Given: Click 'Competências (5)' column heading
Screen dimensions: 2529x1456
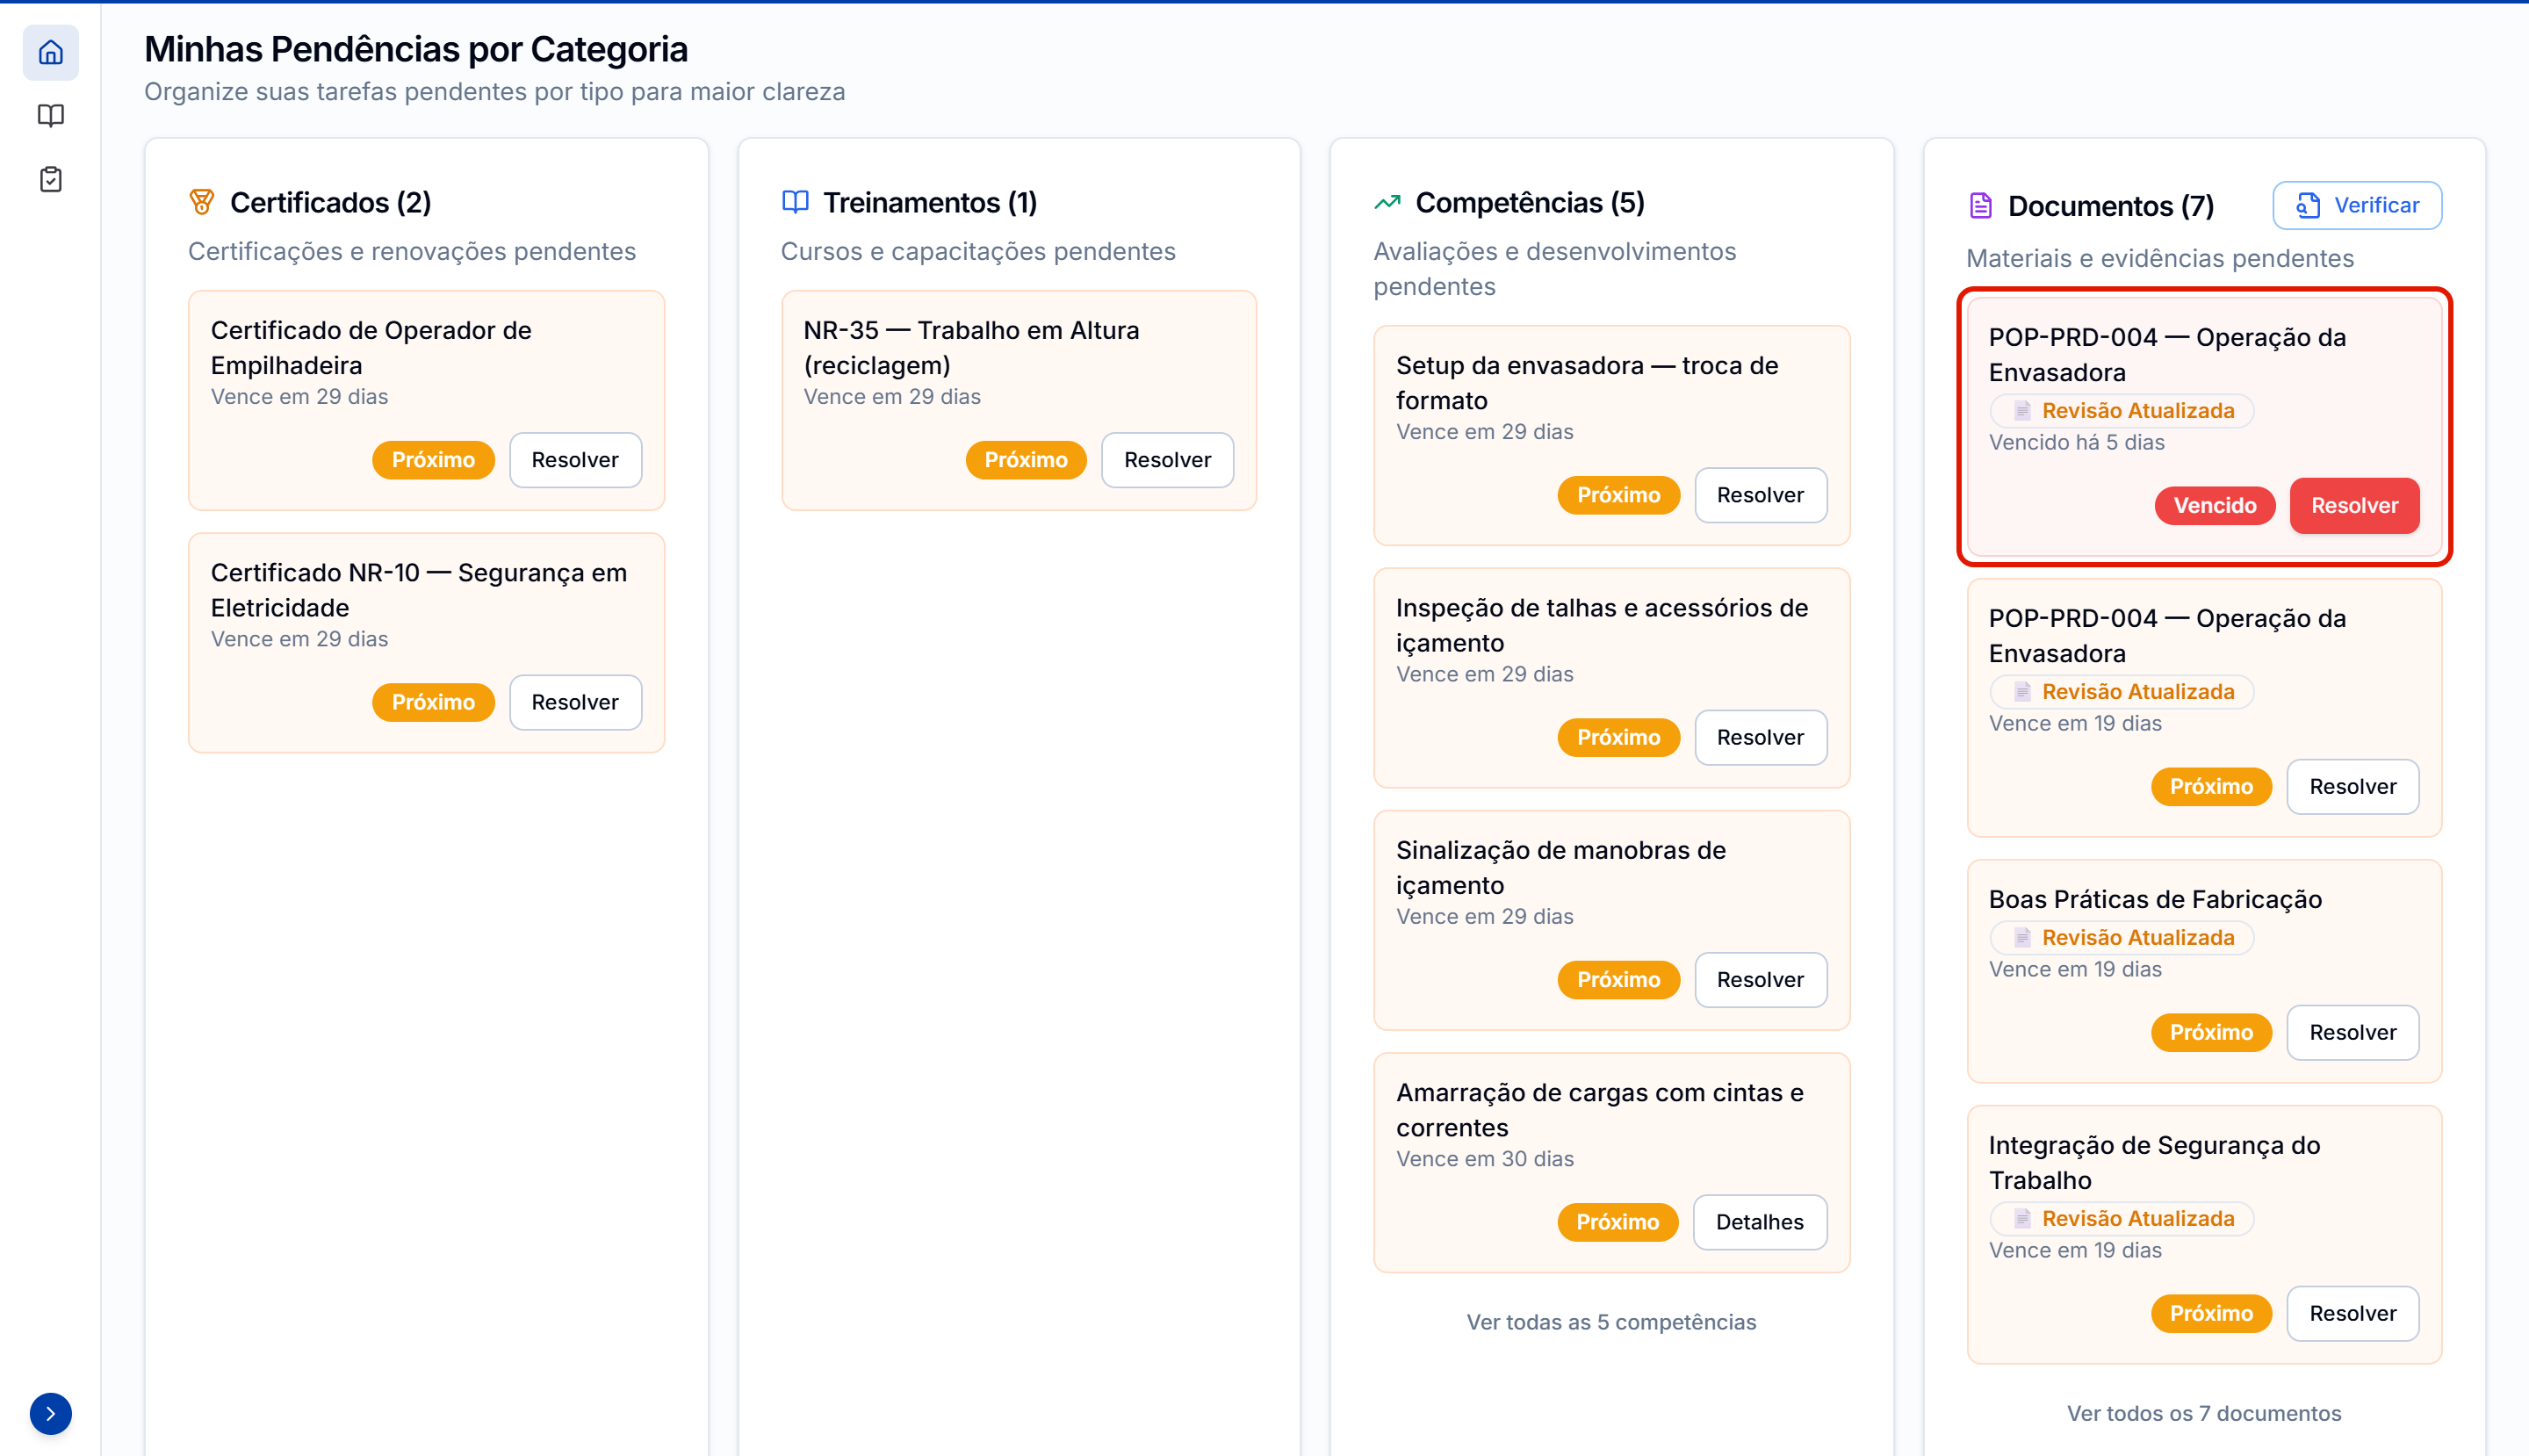Looking at the screenshot, I should tap(1530, 203).
